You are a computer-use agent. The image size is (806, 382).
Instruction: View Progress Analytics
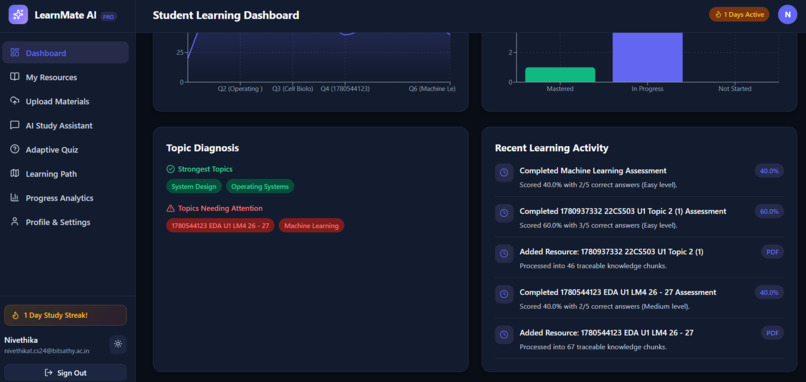65,197
